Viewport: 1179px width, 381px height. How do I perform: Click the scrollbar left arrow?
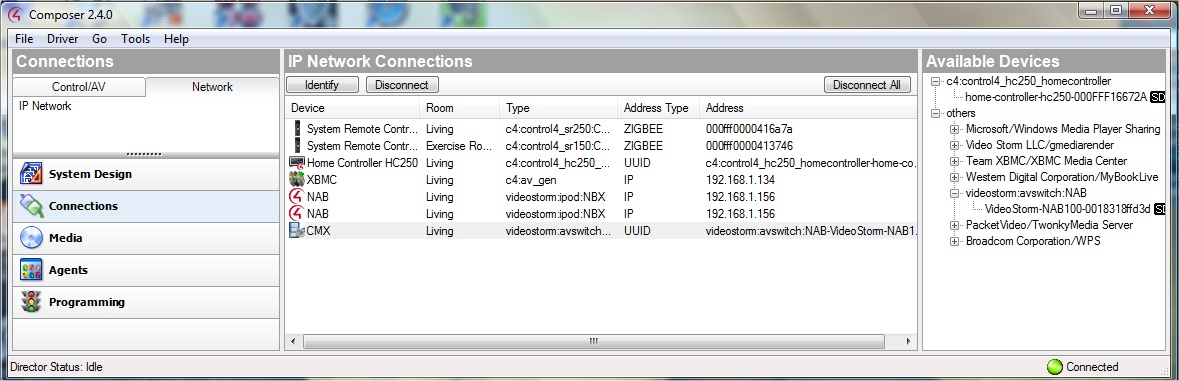[292, 342]
